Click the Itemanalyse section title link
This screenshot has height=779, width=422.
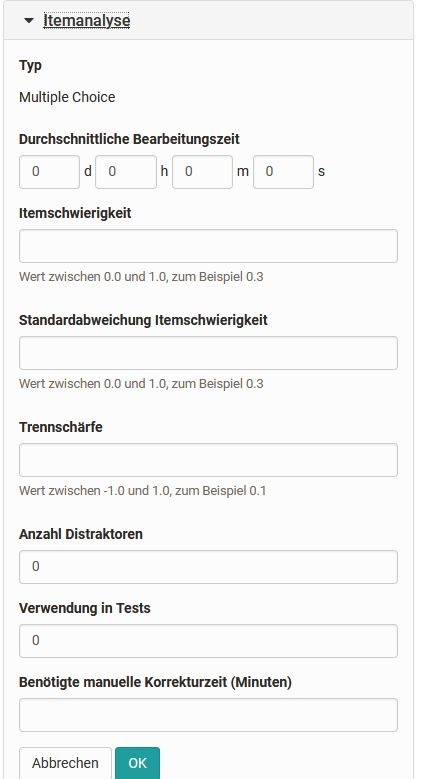point(86,21)
